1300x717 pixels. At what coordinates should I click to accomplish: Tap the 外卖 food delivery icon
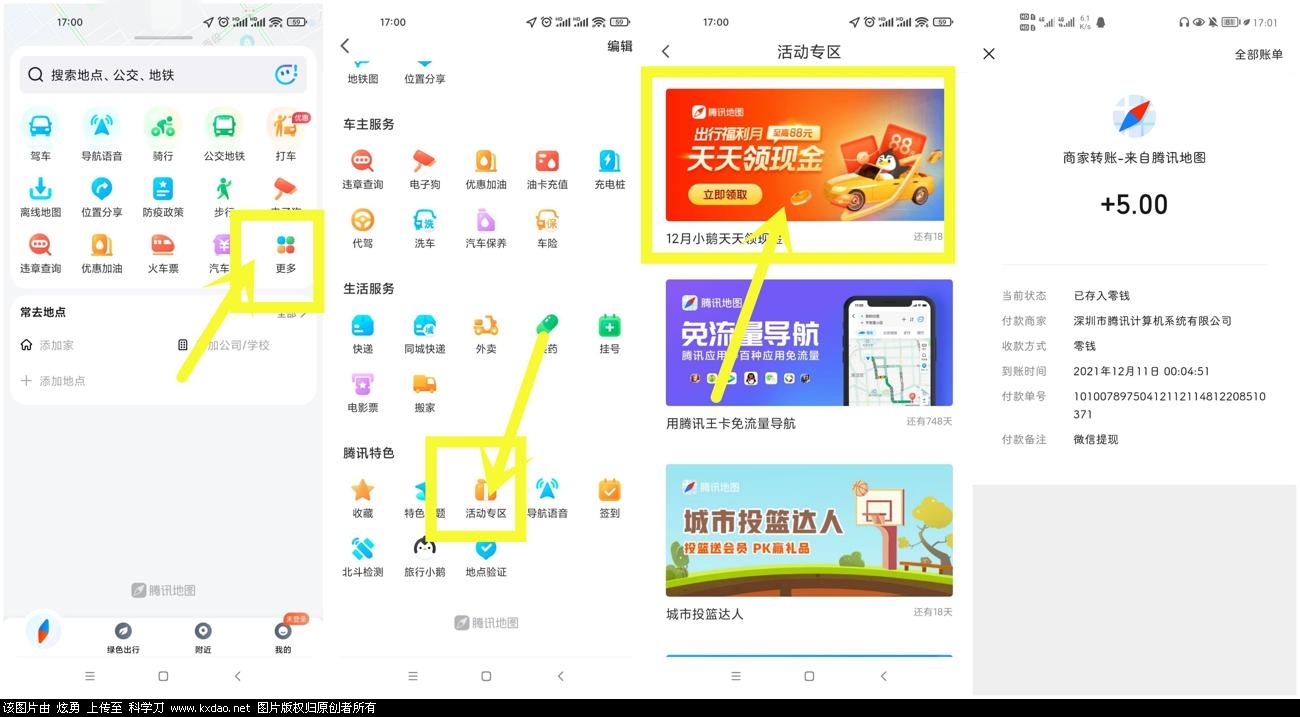click(486, 325)
